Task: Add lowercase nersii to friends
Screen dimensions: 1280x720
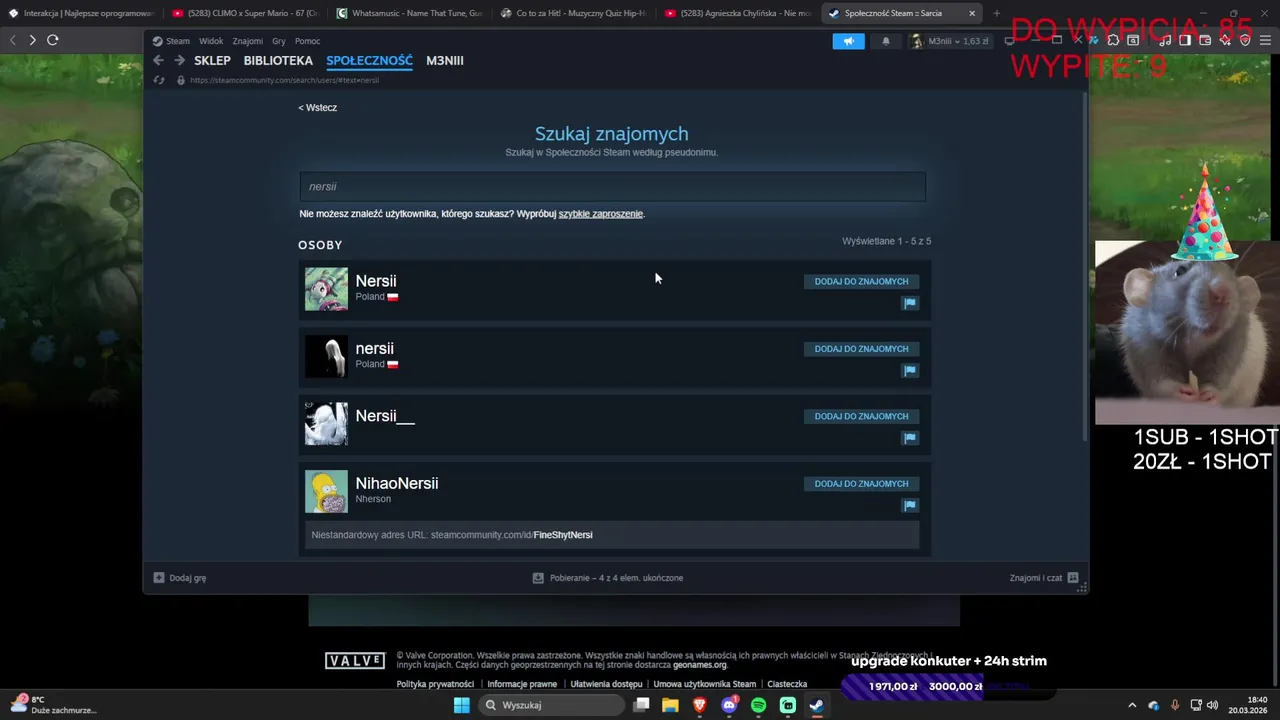Action: point(861,349)
